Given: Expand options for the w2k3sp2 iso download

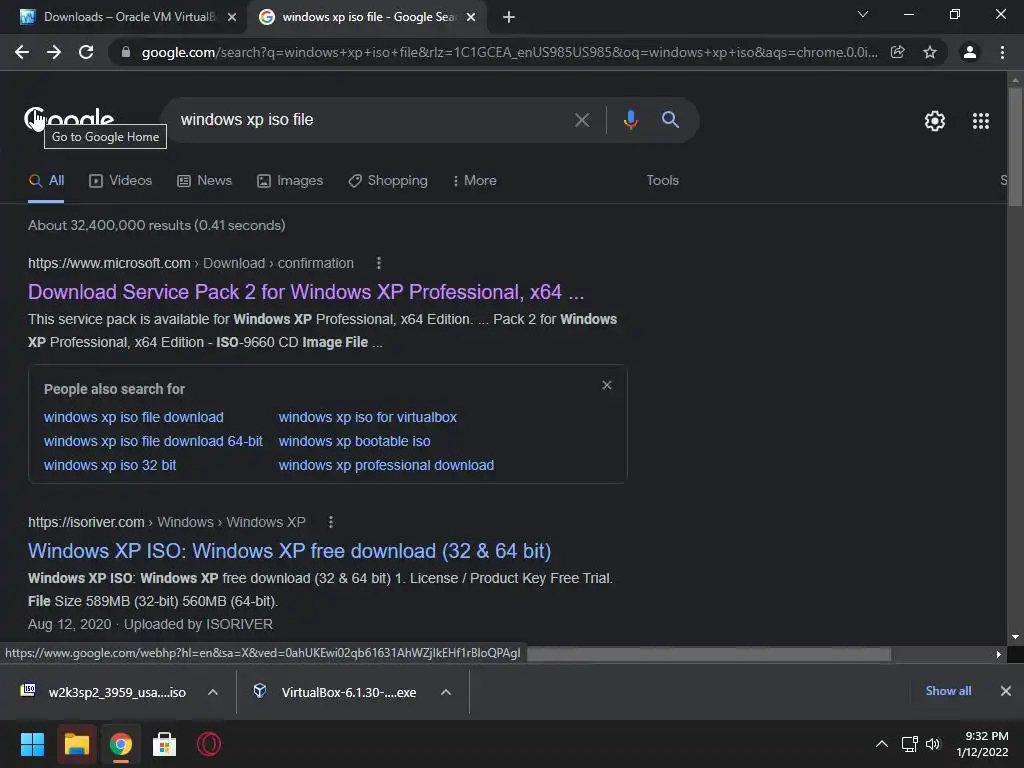Looking at the screenshot, I should (x=213, y=692).
